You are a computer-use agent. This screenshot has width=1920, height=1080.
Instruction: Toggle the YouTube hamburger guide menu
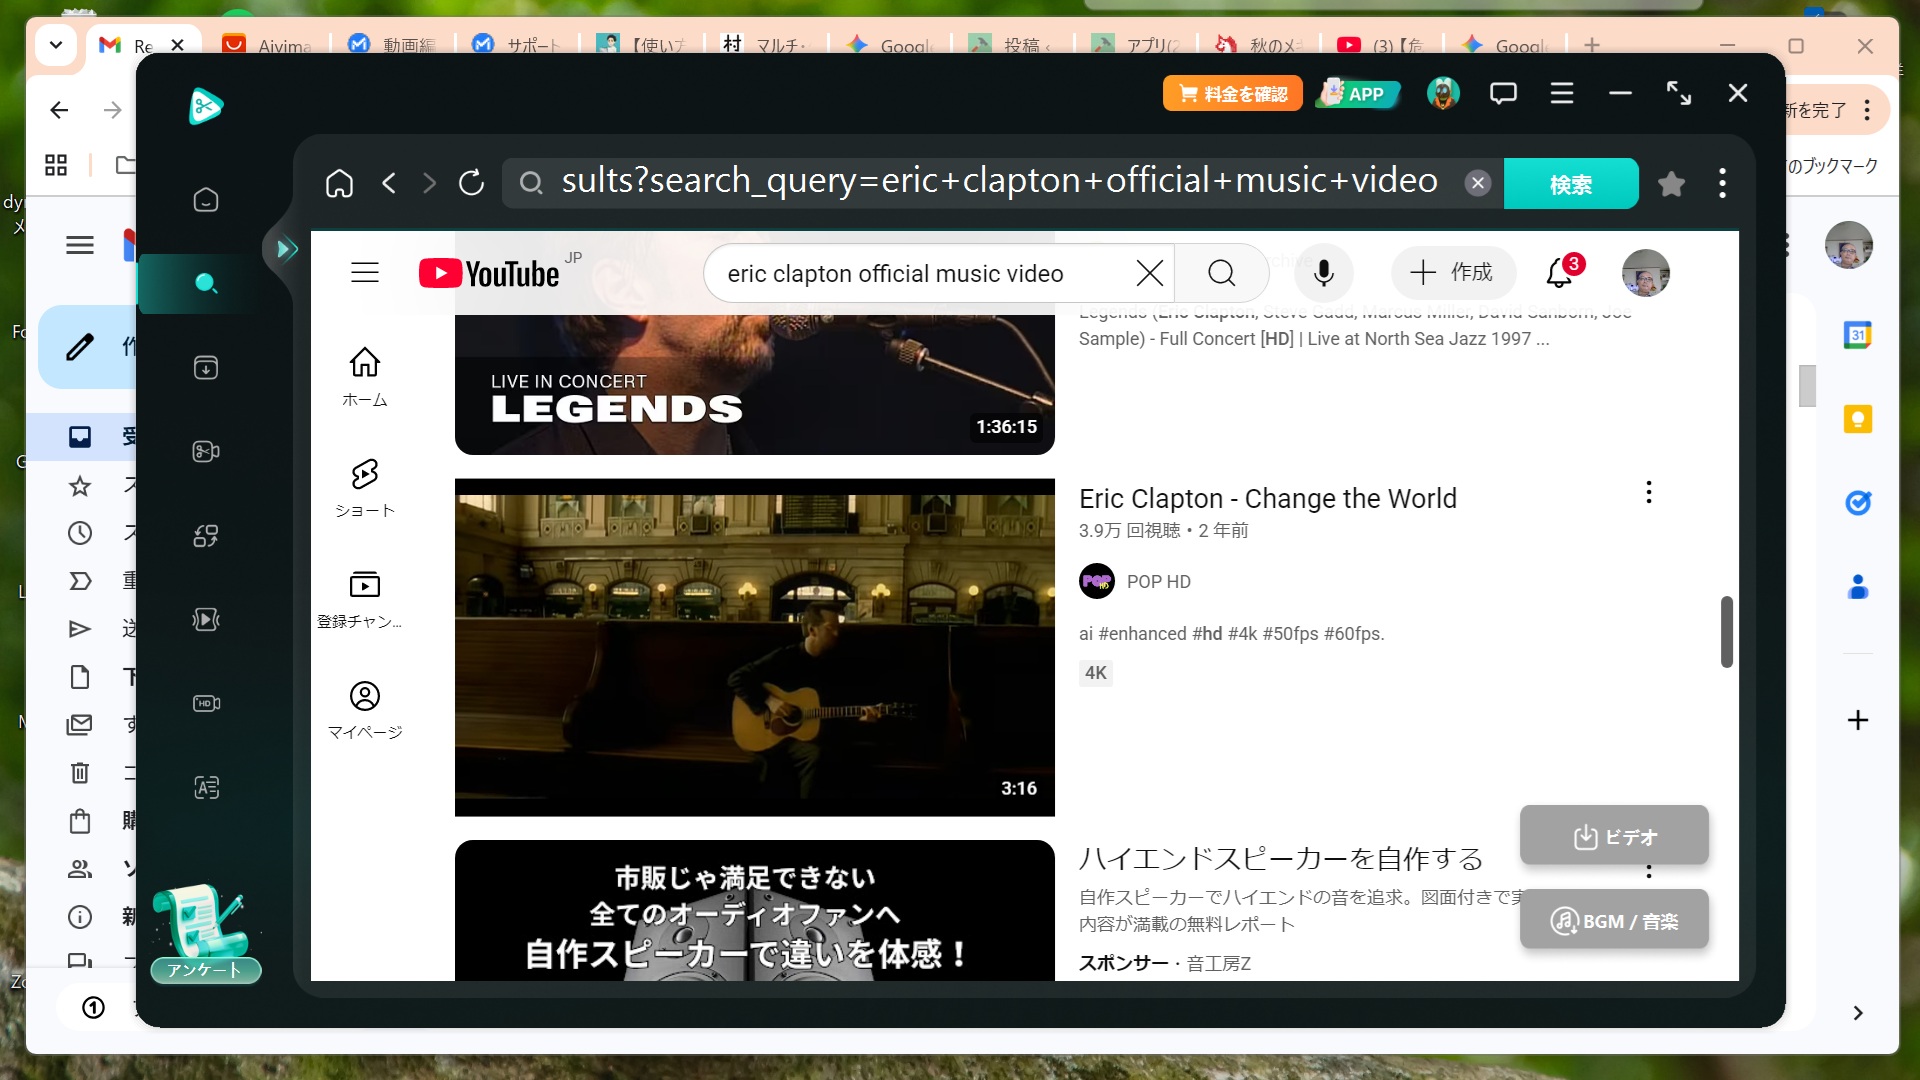(365, 272)
